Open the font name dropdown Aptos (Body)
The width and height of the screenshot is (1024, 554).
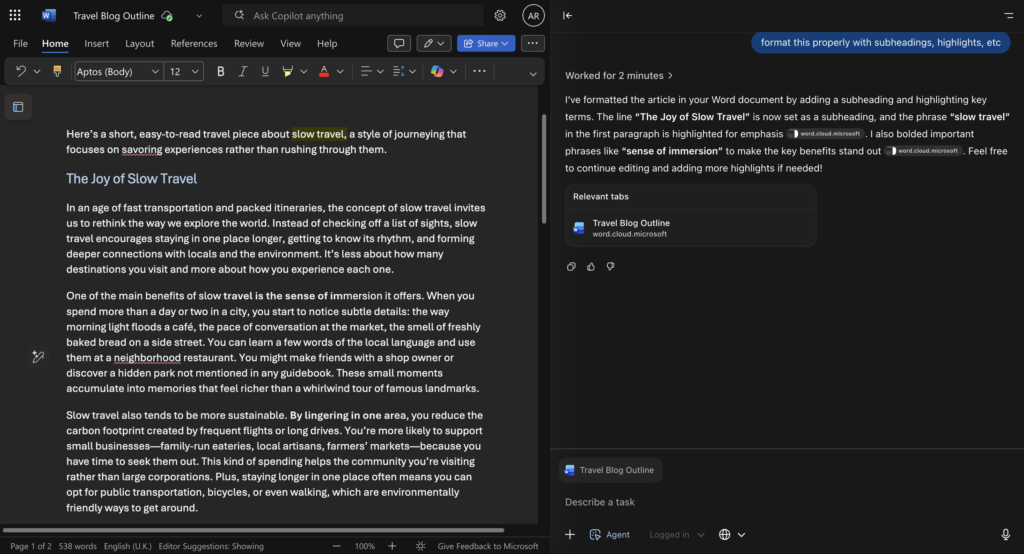pos(118,71)
